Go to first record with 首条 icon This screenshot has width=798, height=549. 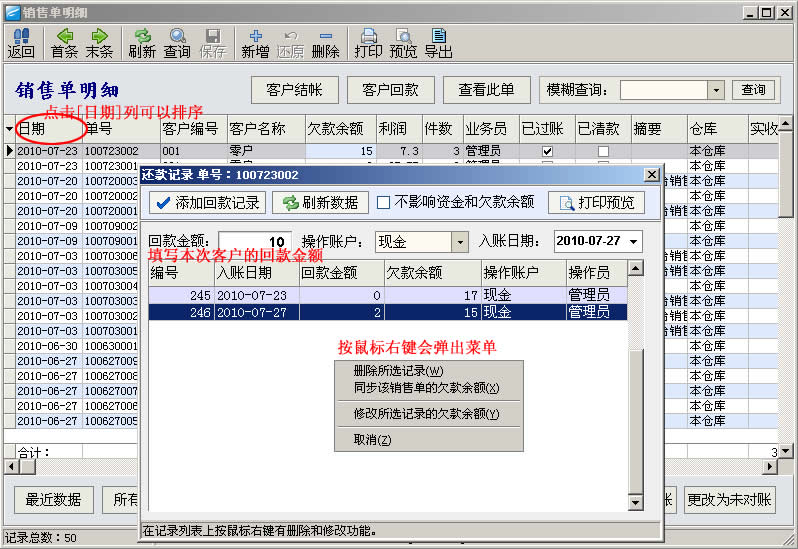(64, 43)
